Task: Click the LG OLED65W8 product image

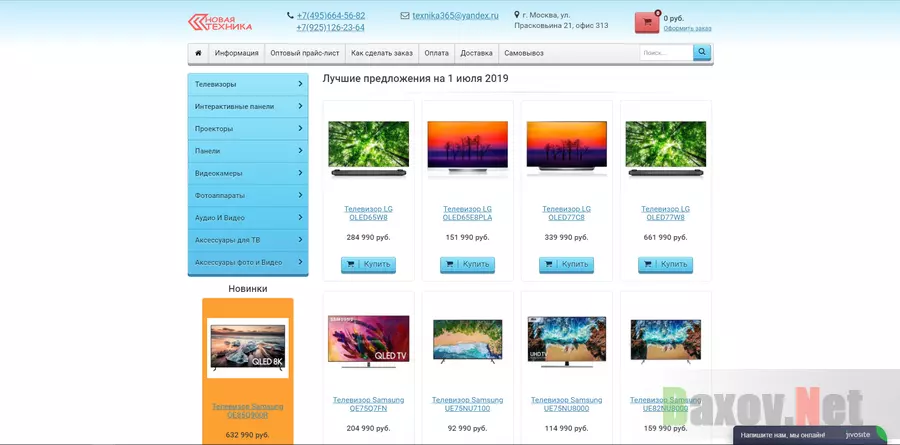Action: [x=368, y=148]
